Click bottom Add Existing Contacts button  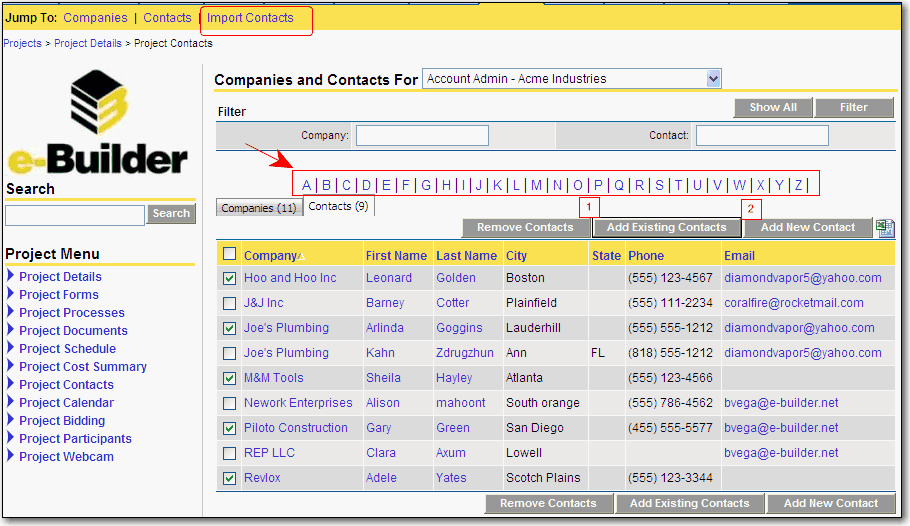[x=689, y=503]
